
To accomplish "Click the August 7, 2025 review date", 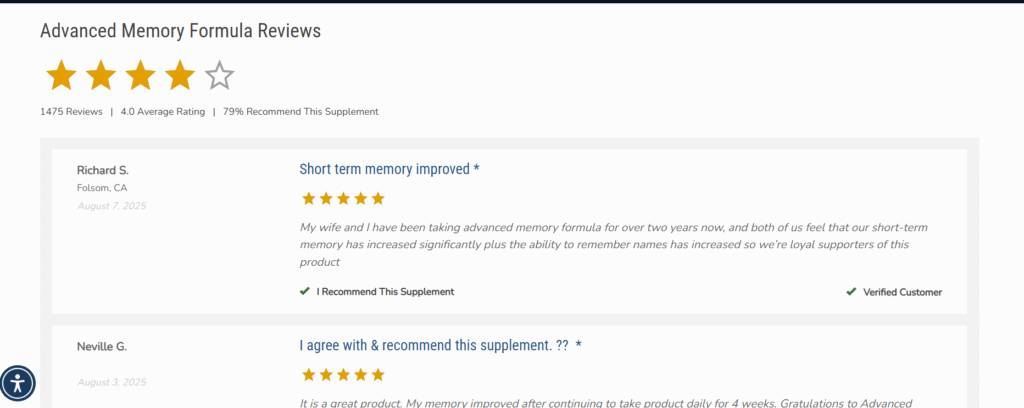I will point(112,206).
